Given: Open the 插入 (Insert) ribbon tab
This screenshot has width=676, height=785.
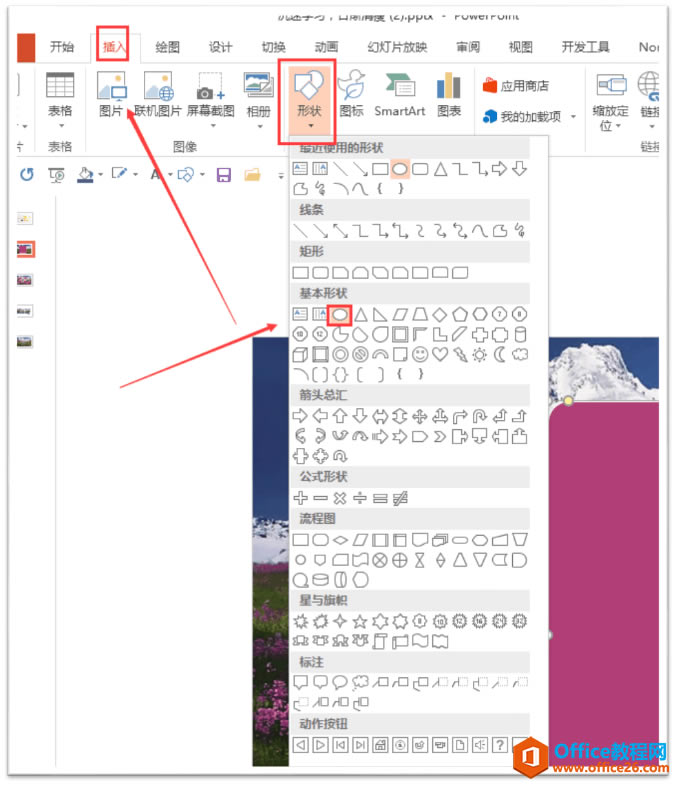Looking at the screenshot, I should tap(113, 47).
